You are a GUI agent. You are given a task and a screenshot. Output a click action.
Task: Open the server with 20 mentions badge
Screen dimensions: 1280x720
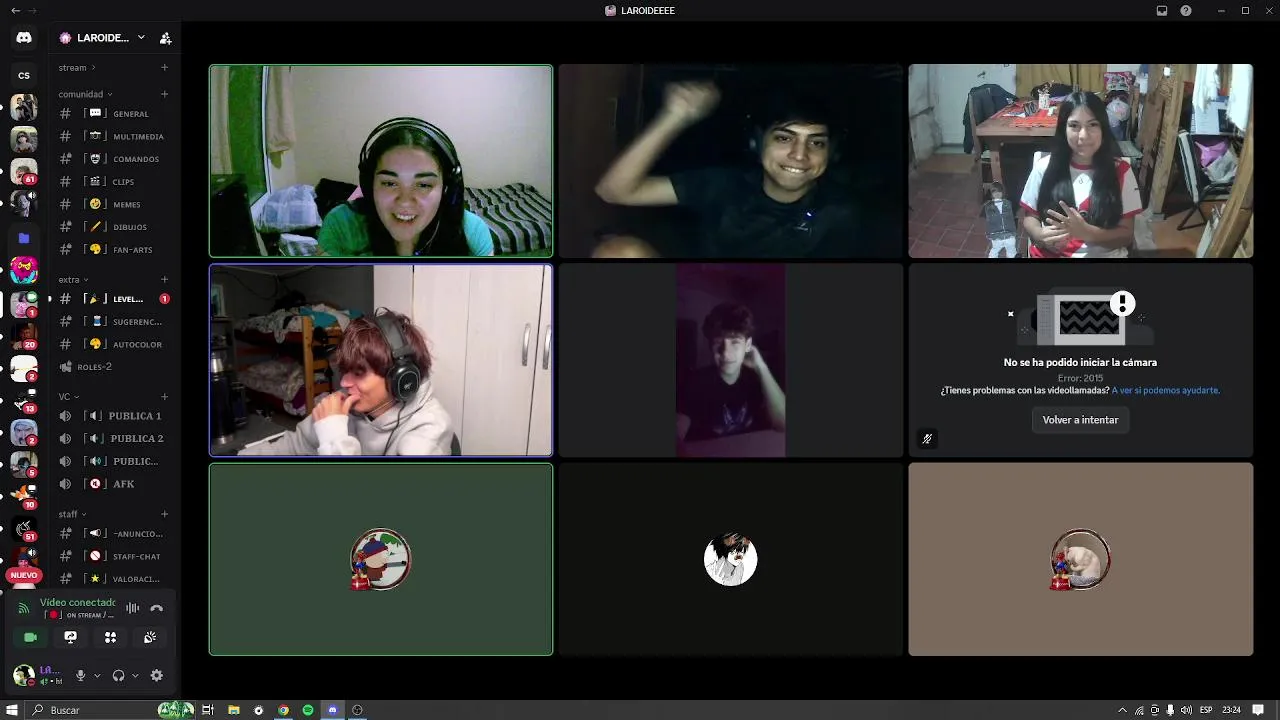pyautogui.click(x=24, y=337)
